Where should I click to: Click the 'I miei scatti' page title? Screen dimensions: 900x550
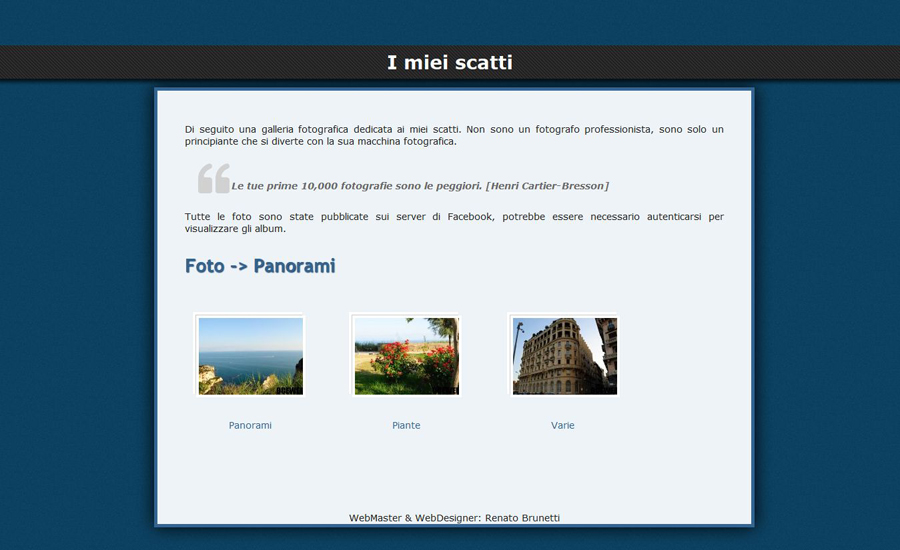point(450,62)
